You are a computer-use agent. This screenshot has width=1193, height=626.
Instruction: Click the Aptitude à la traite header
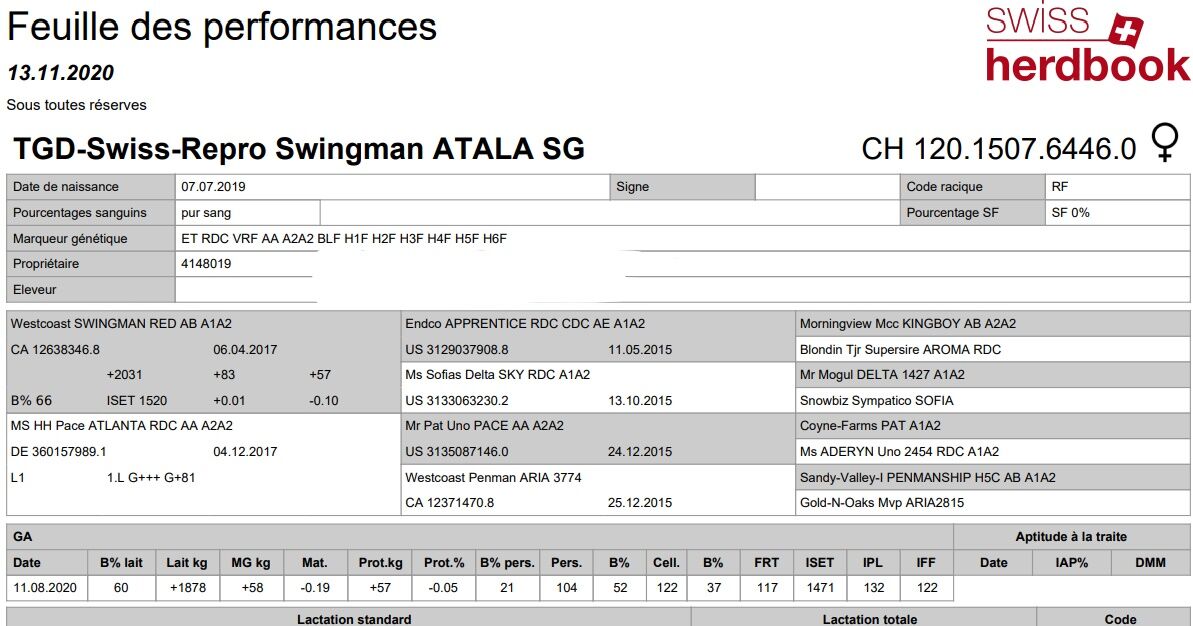(x=1070, y=537)
